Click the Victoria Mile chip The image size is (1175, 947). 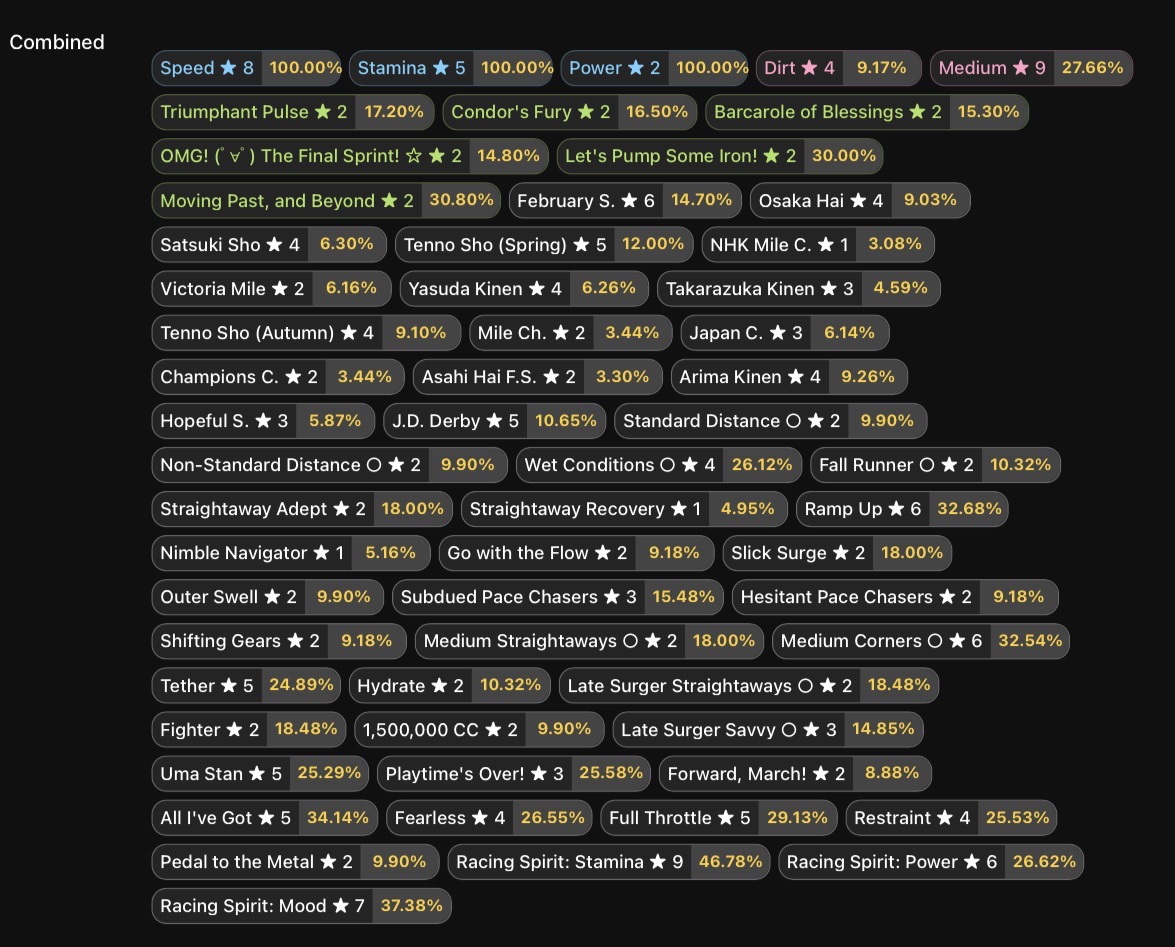[271, 288]
